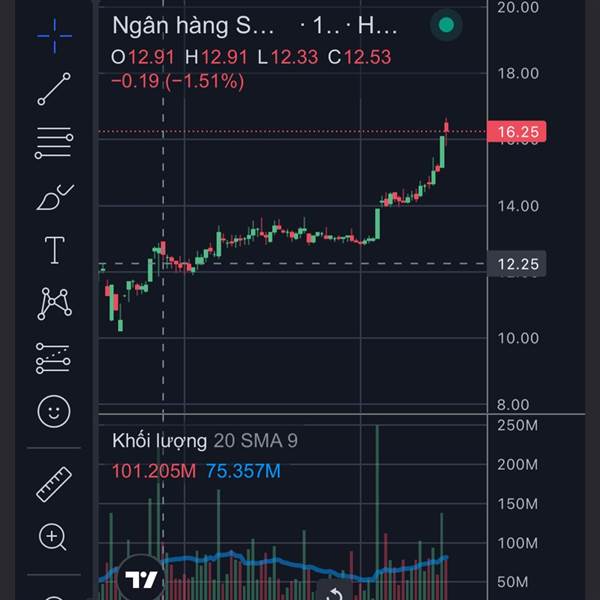Click the change value −0.19 (−1.51%)
The image size is (600, 600).
[x=178, y=81]
